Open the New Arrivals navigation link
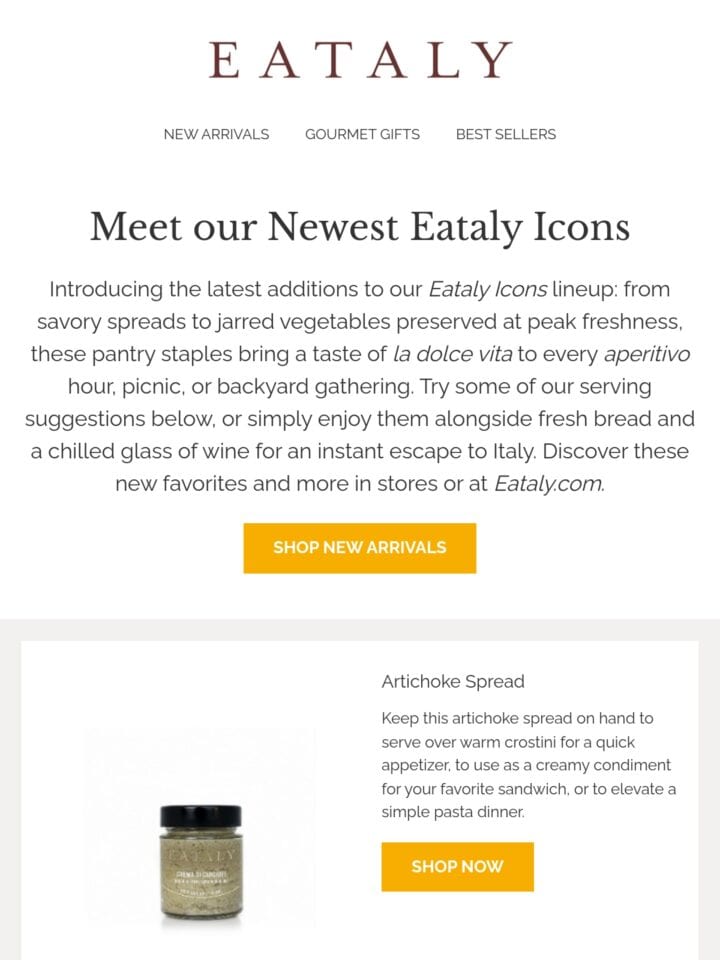 tap(216, 134)
